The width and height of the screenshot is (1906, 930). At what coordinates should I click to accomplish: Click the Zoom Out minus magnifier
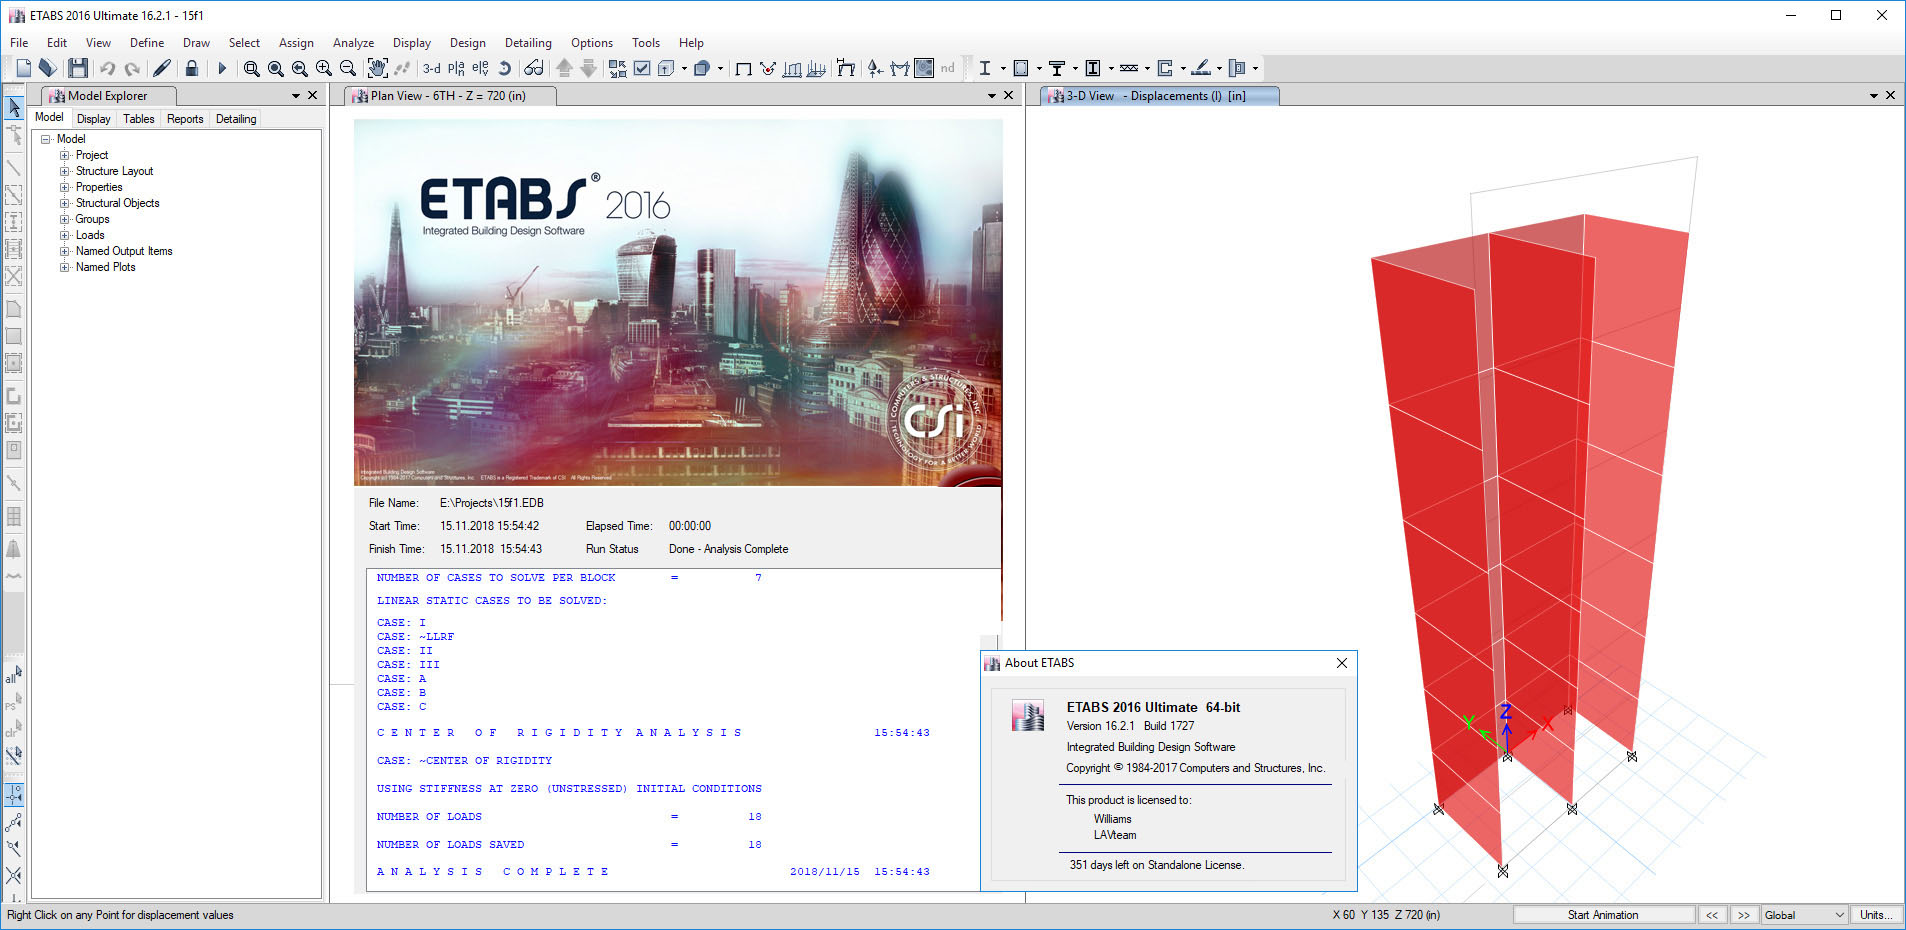pos(348,68)
